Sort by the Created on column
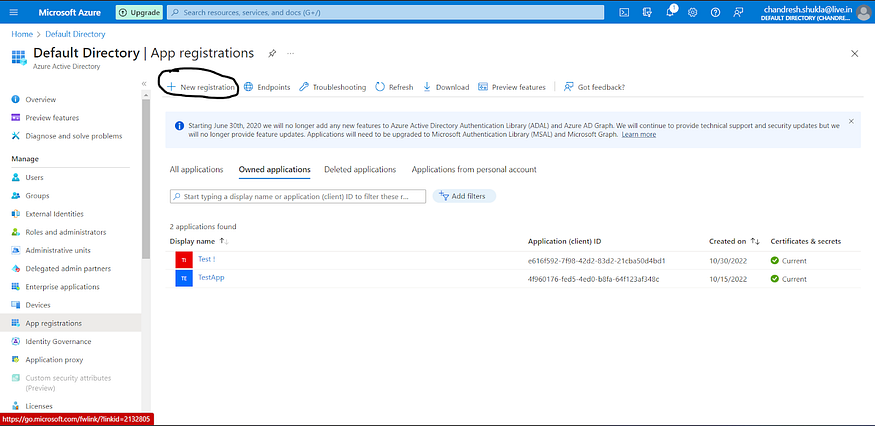875x426 pixels. coord(734,241)
